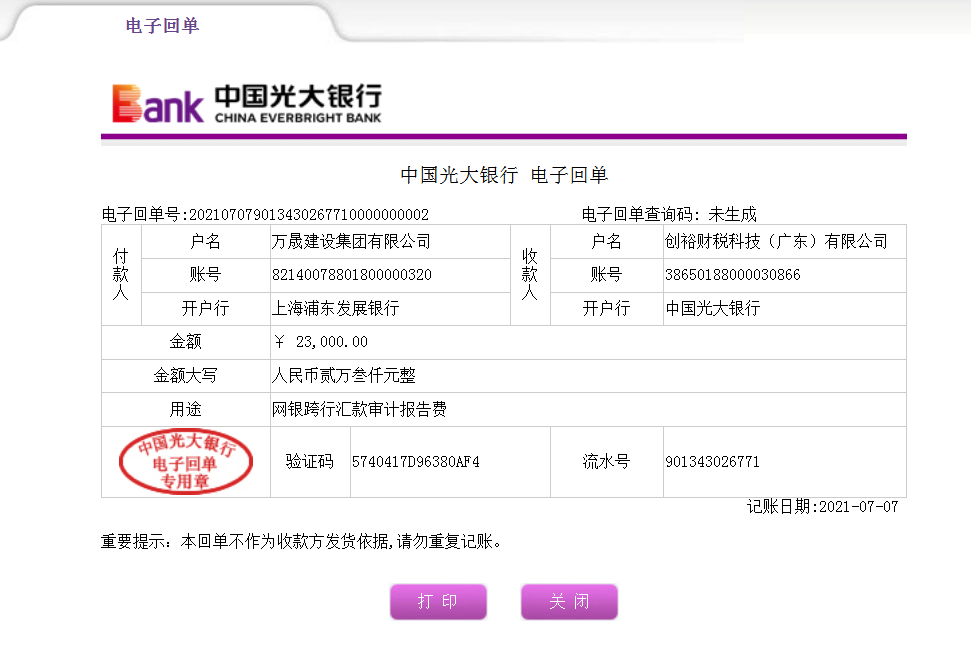Click the 打印 print button

click(438, 601)
